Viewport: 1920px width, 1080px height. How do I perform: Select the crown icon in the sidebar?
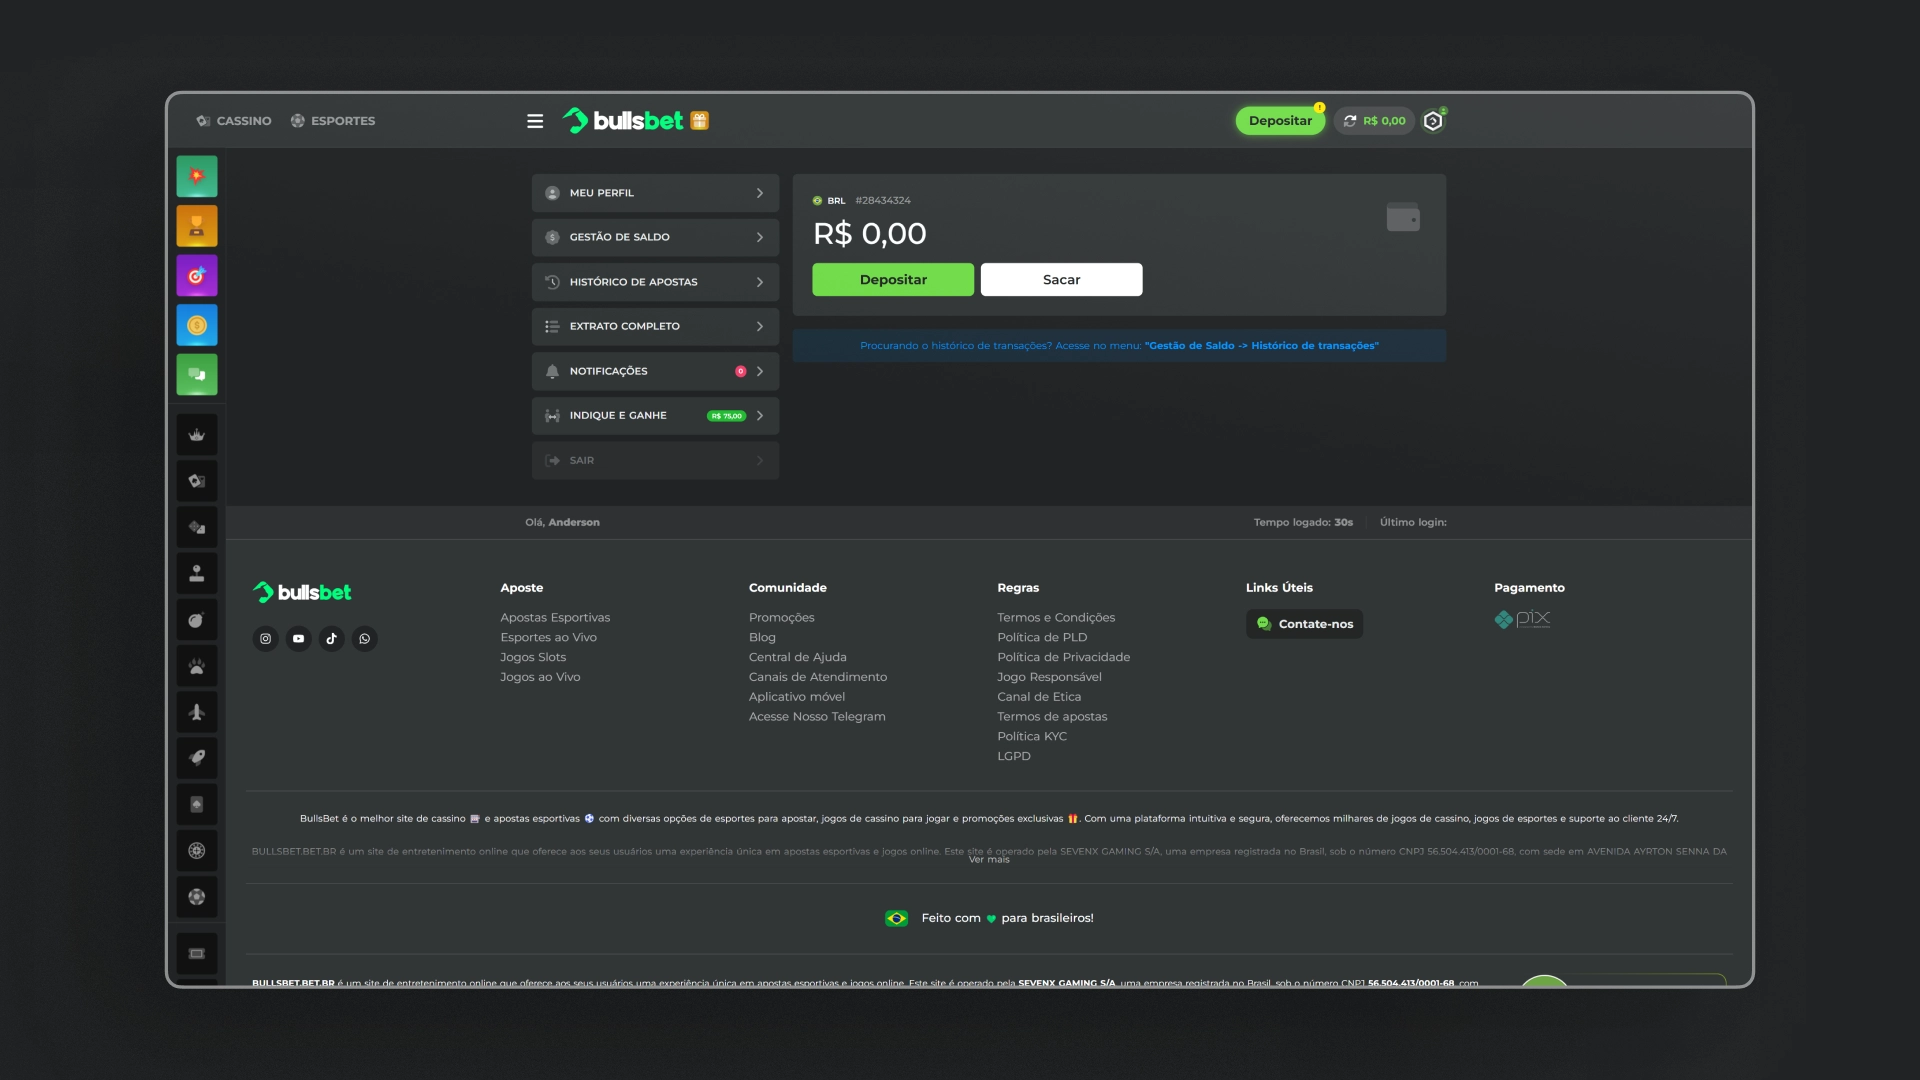coord(197,435)
